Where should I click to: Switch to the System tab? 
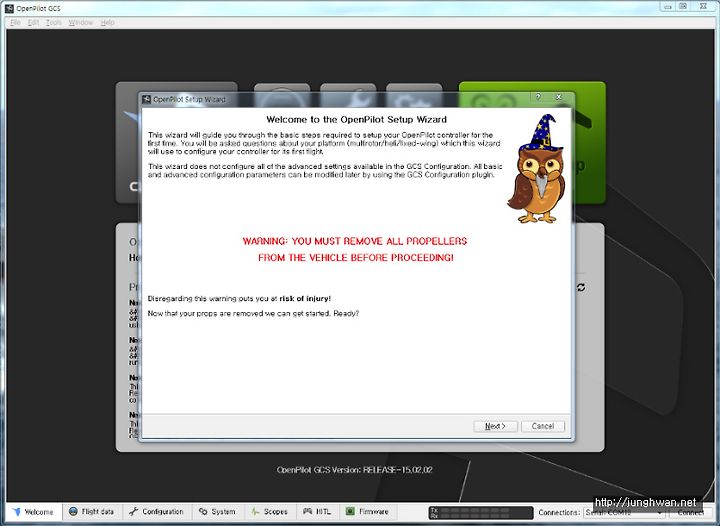(x=218, y=512)
